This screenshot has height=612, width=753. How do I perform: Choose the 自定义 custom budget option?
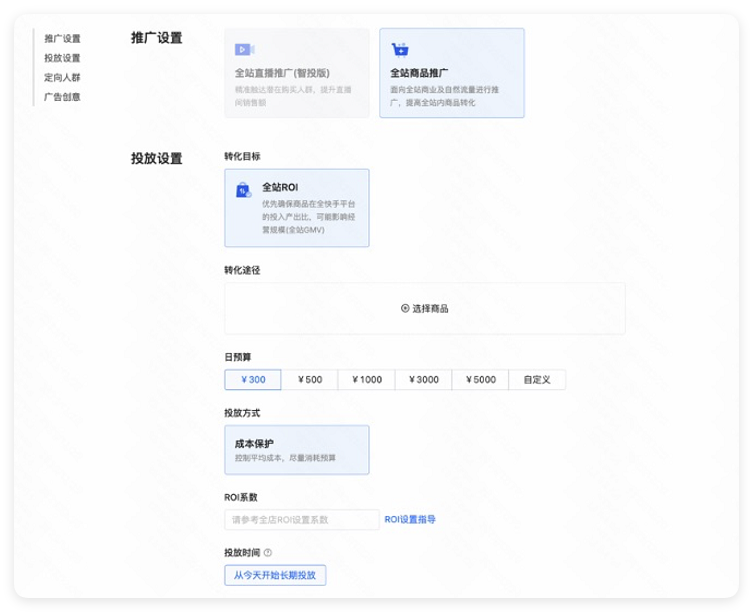[537, 379]
